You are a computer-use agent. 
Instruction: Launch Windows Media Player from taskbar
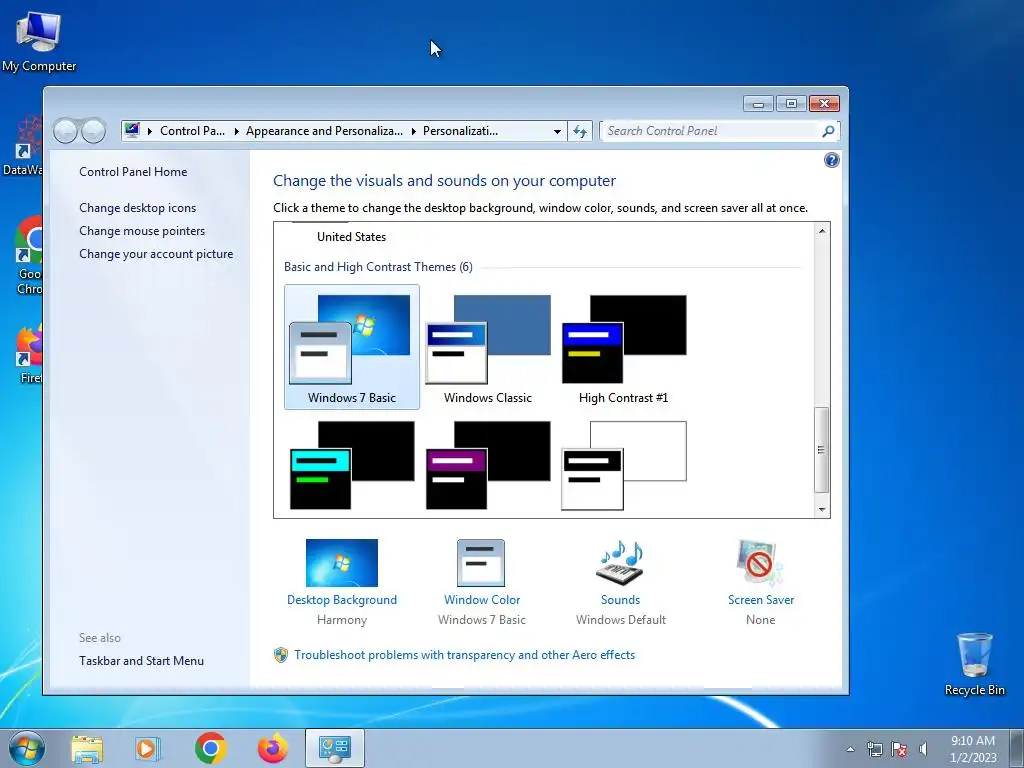point(148,749)
